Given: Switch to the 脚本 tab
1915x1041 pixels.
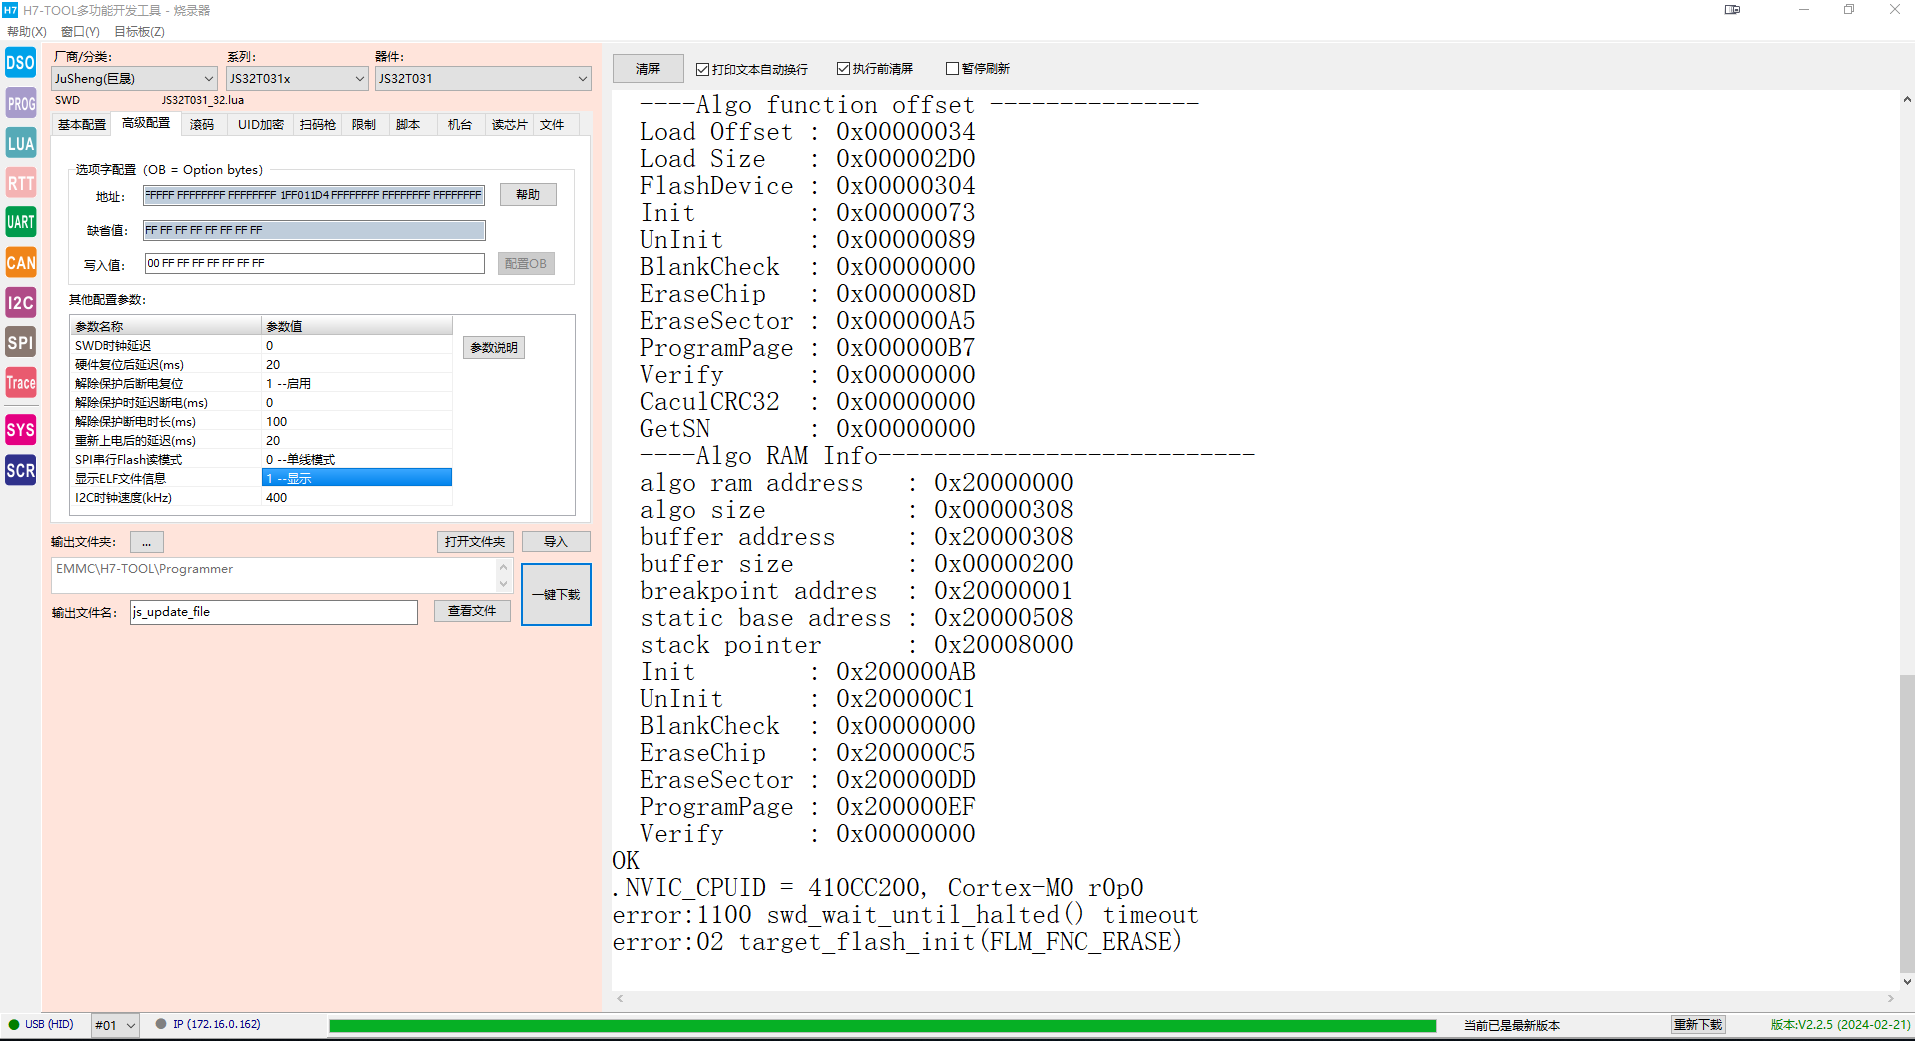Looking at the screenshot, I should (408, 125).
